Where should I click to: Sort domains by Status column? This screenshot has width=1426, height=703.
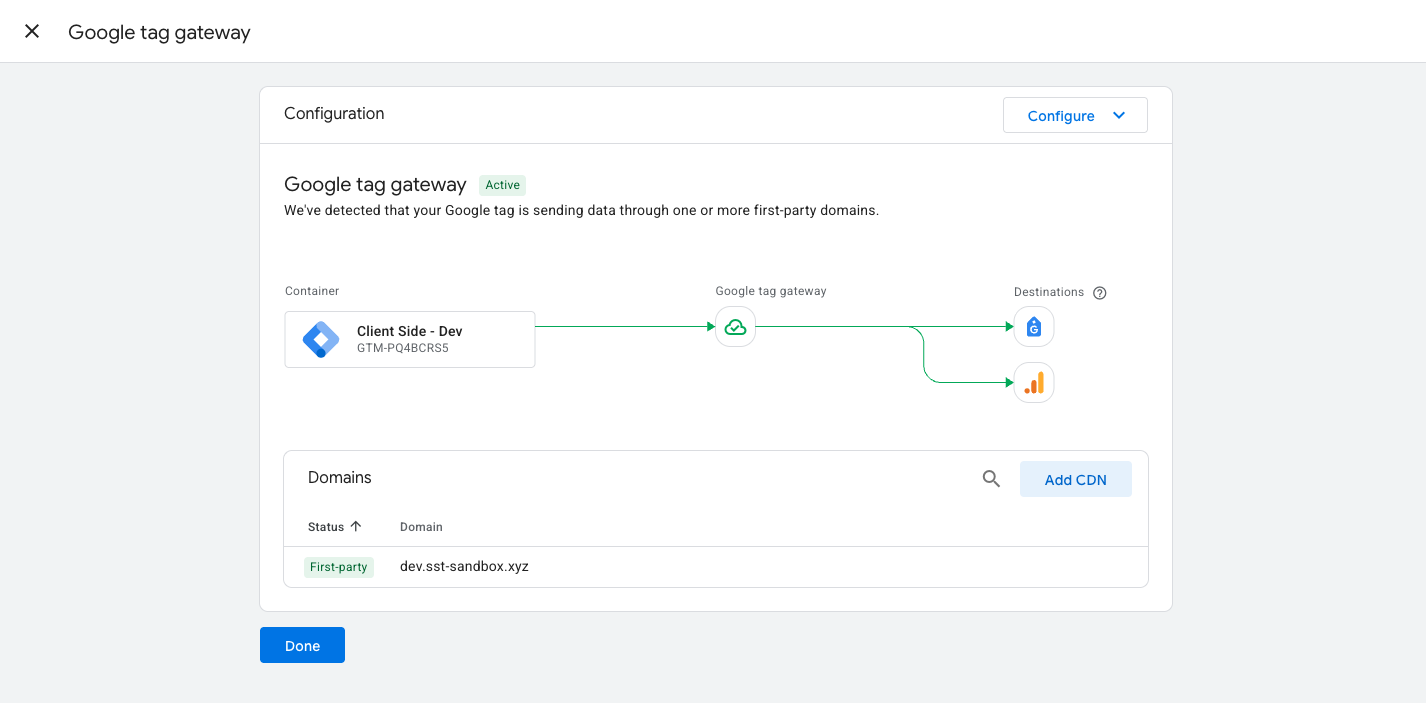point(335,527)
